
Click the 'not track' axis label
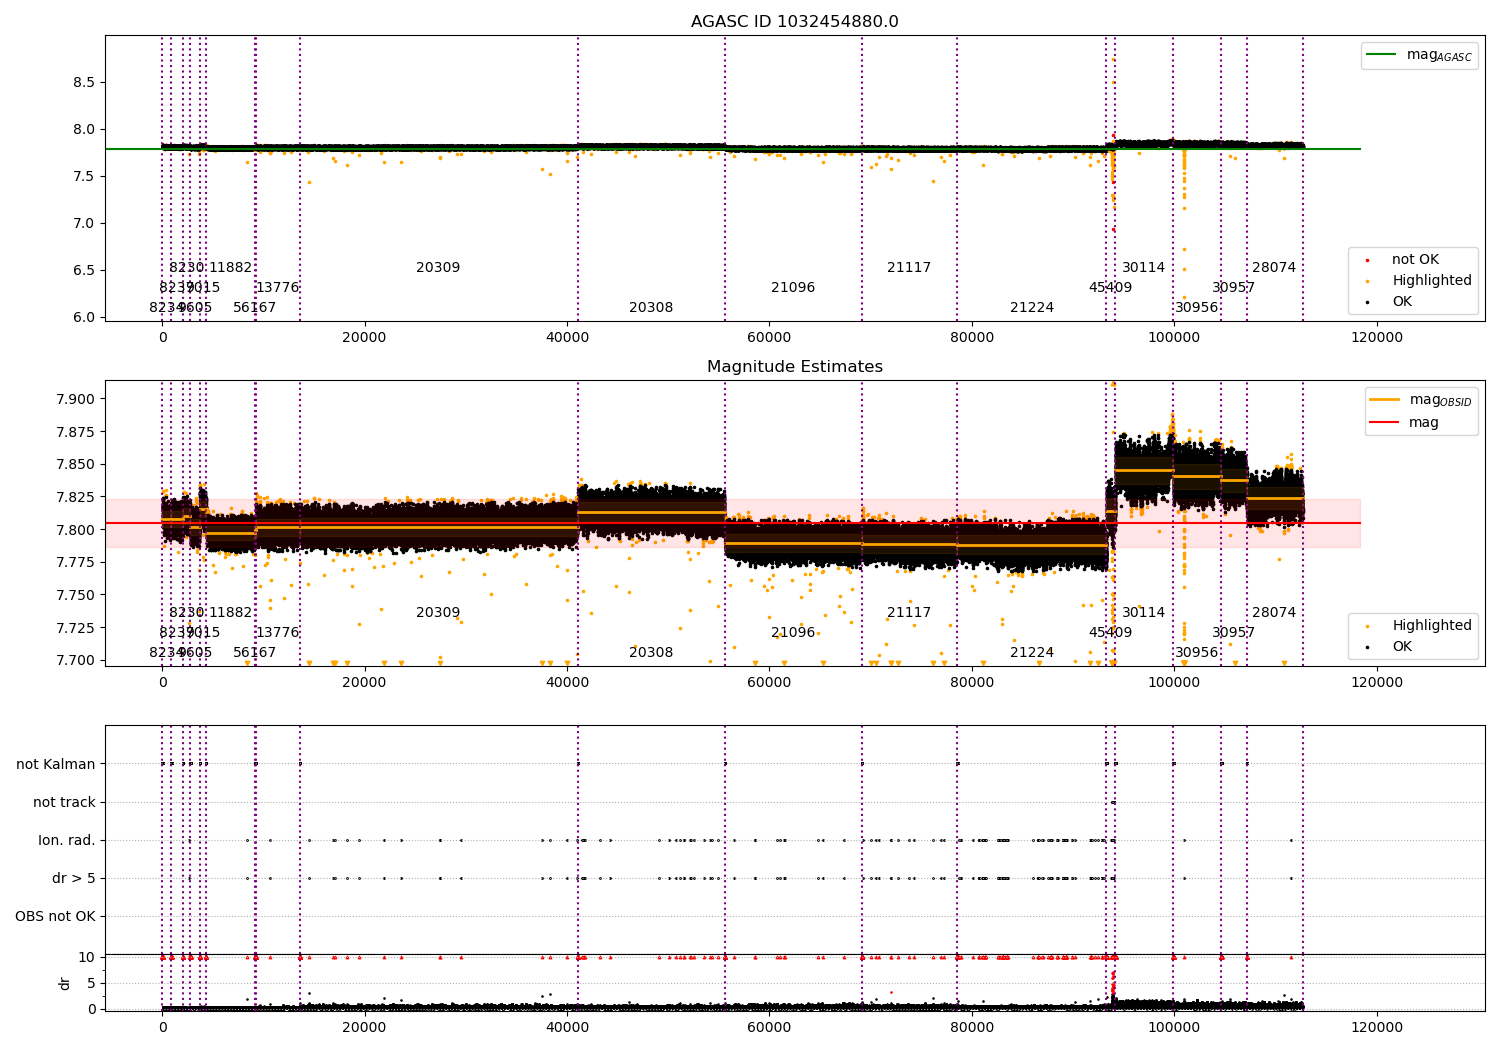point(64,803)
